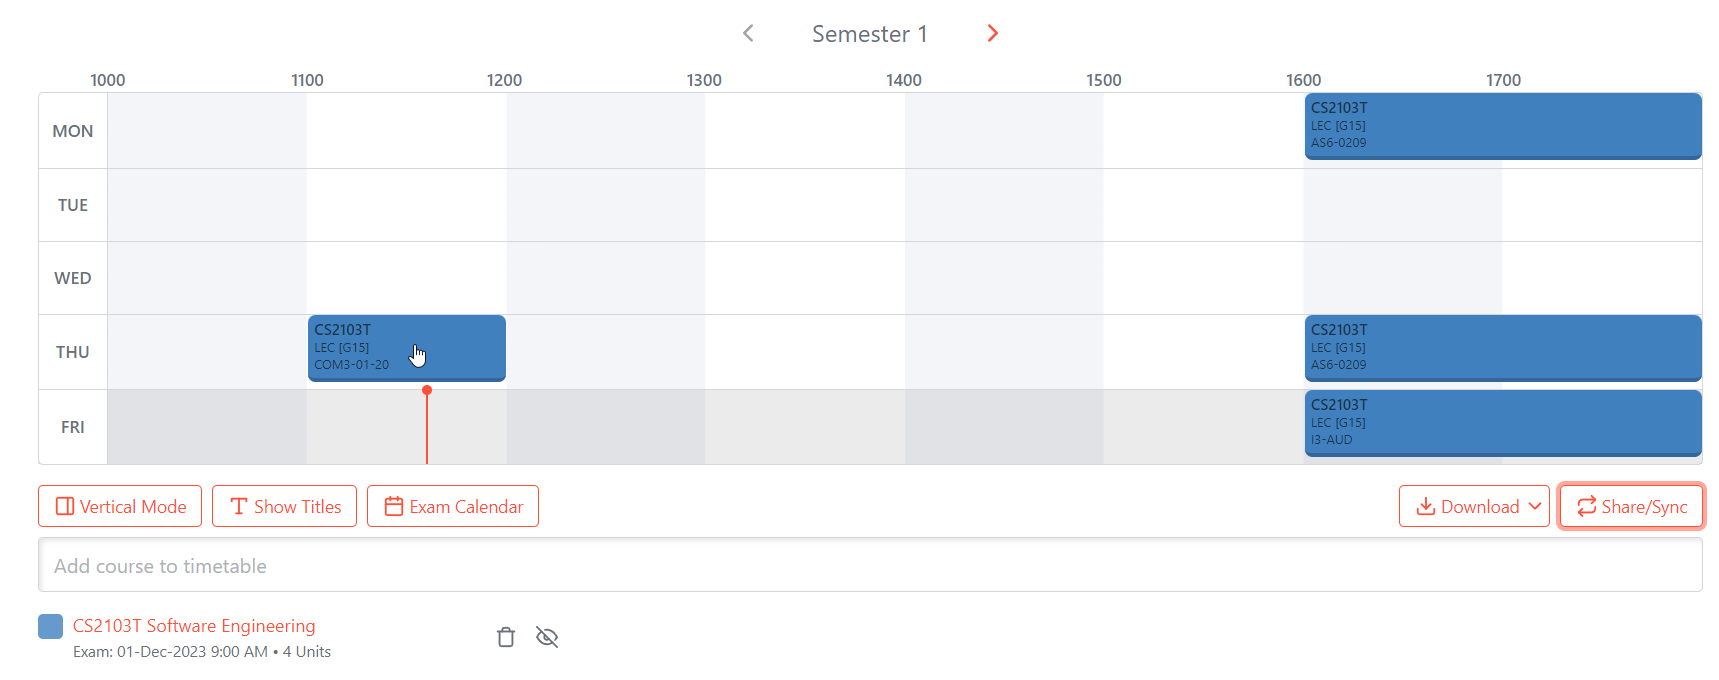Click the Download caret arrow

[1535, 506]
